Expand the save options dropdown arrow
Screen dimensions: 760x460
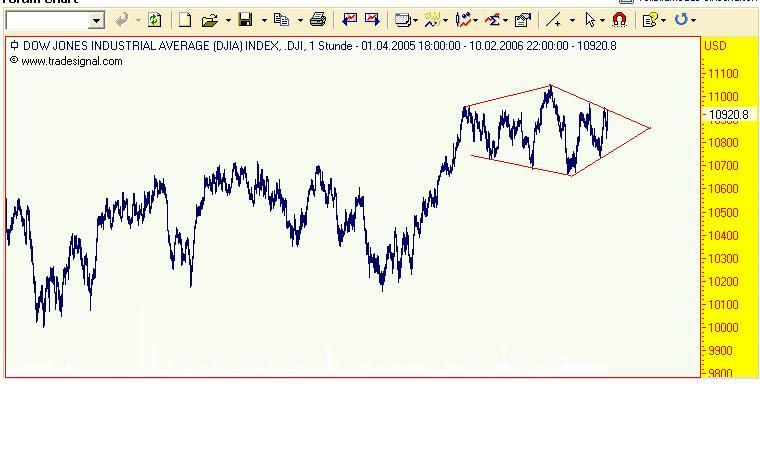point(264,20)
